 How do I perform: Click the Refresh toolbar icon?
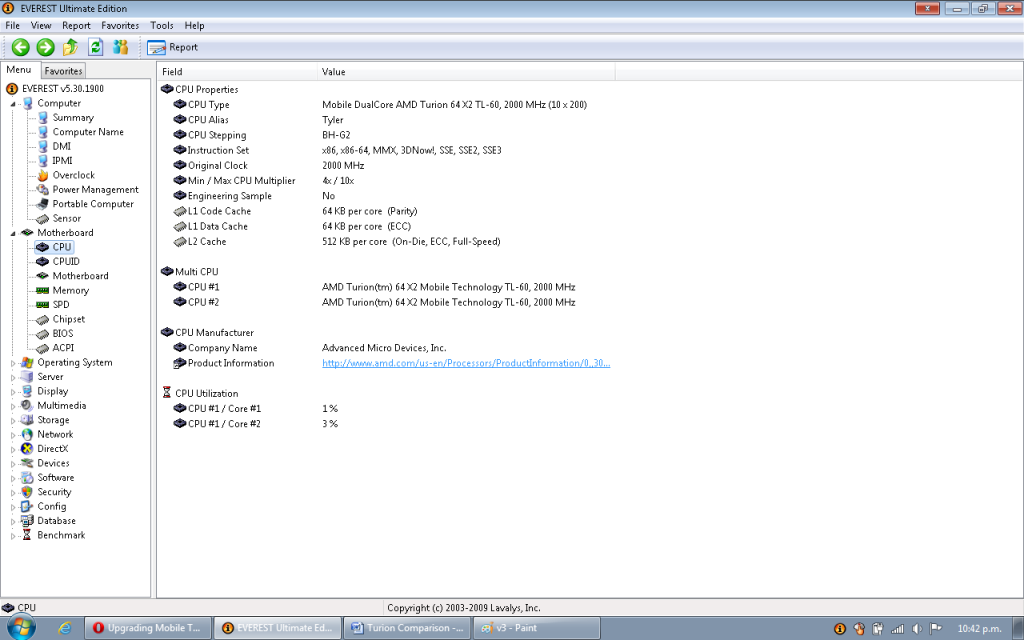click(x=95, y=47)
